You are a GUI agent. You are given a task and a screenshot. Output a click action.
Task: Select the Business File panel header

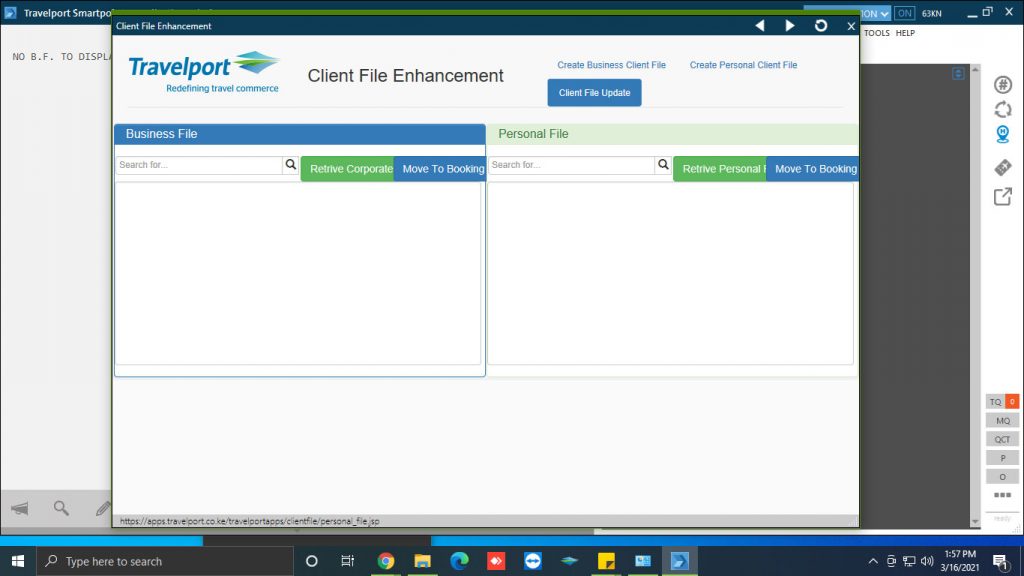coord(300,134)
